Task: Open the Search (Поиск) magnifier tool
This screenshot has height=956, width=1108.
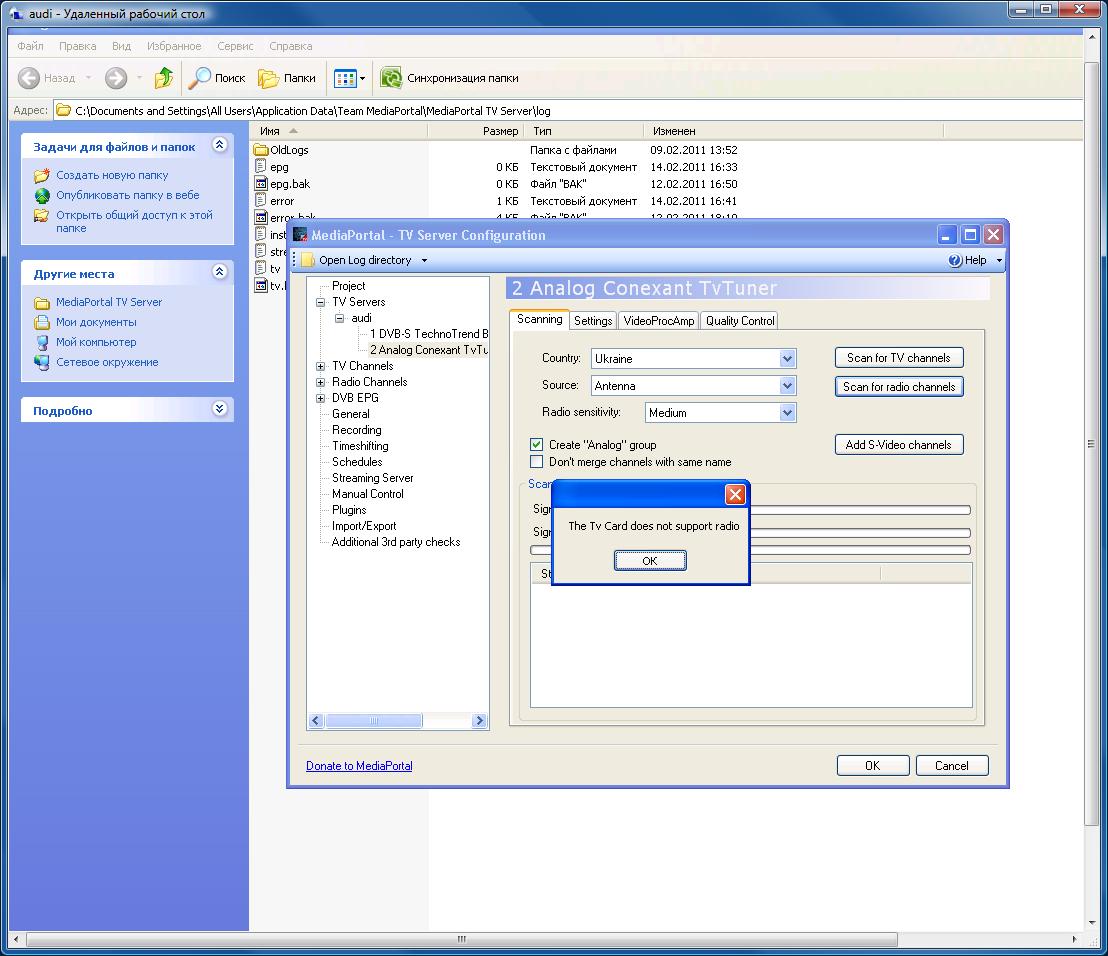Action: (199, 78)
